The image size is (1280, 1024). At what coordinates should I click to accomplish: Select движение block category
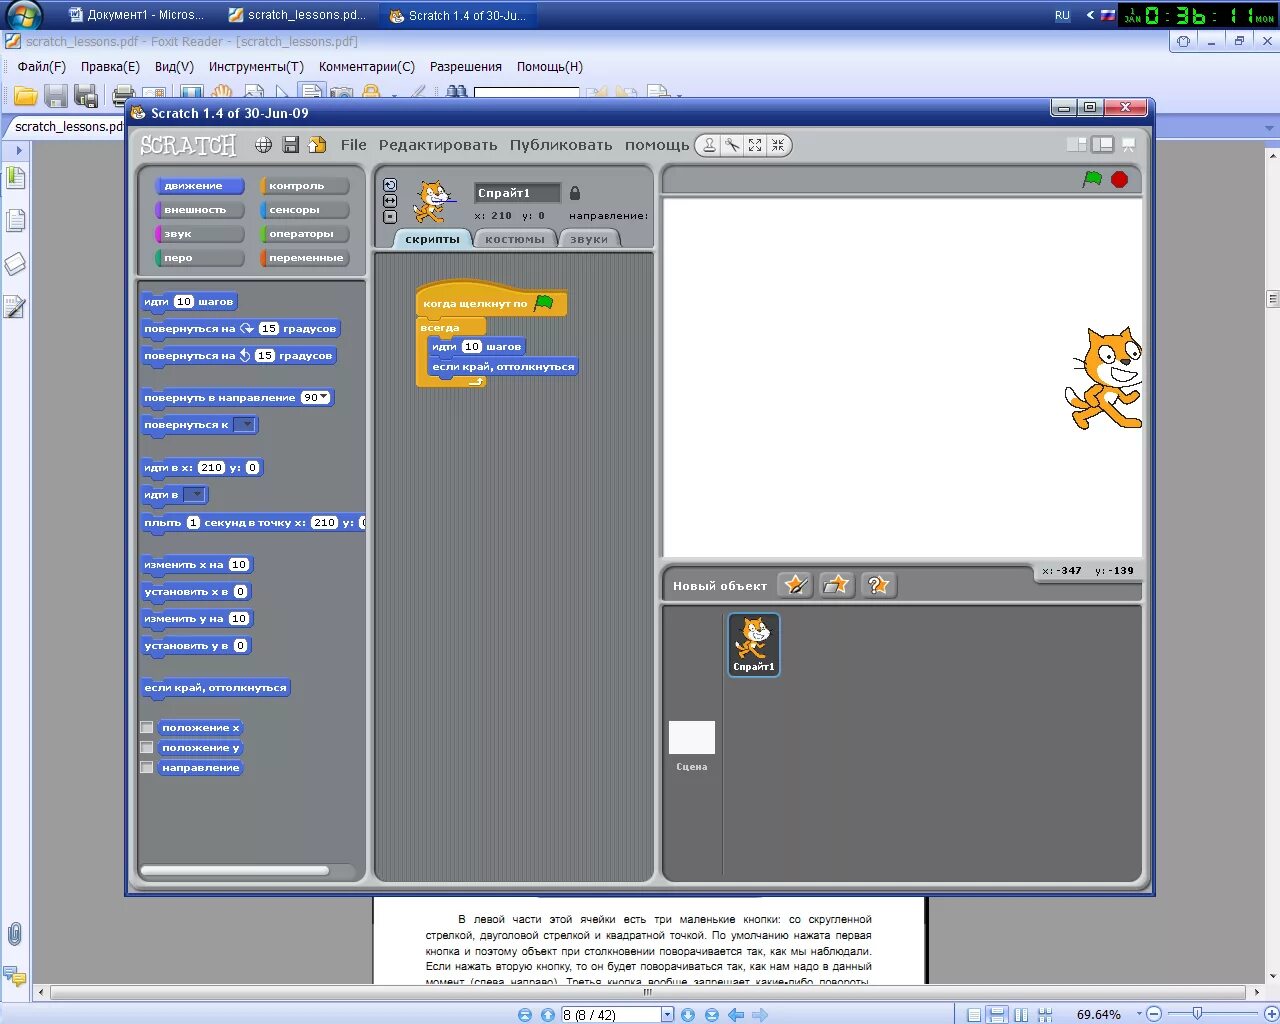pyautogui.click(x=199, y=186)
